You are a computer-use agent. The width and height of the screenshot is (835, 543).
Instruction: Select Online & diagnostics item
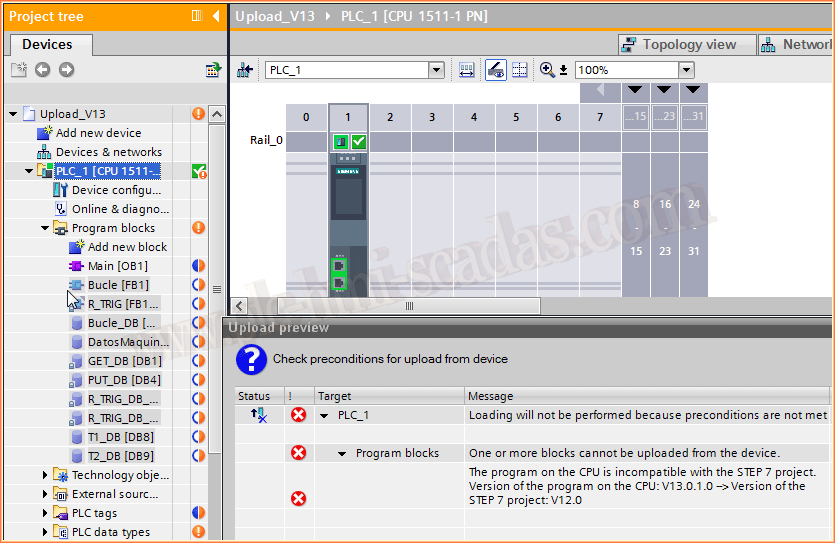120,209
